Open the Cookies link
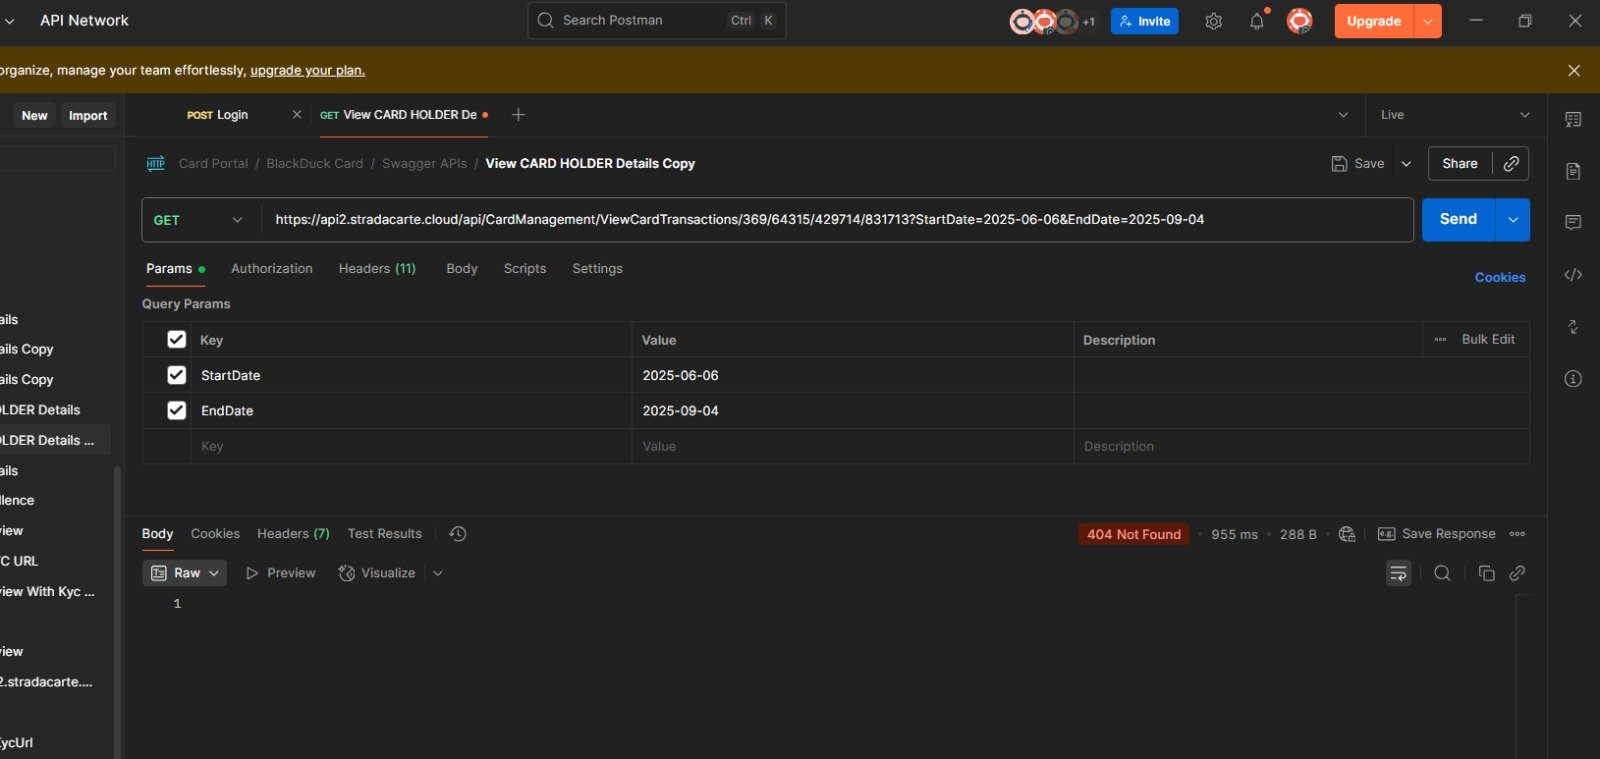 [1500, 277]
